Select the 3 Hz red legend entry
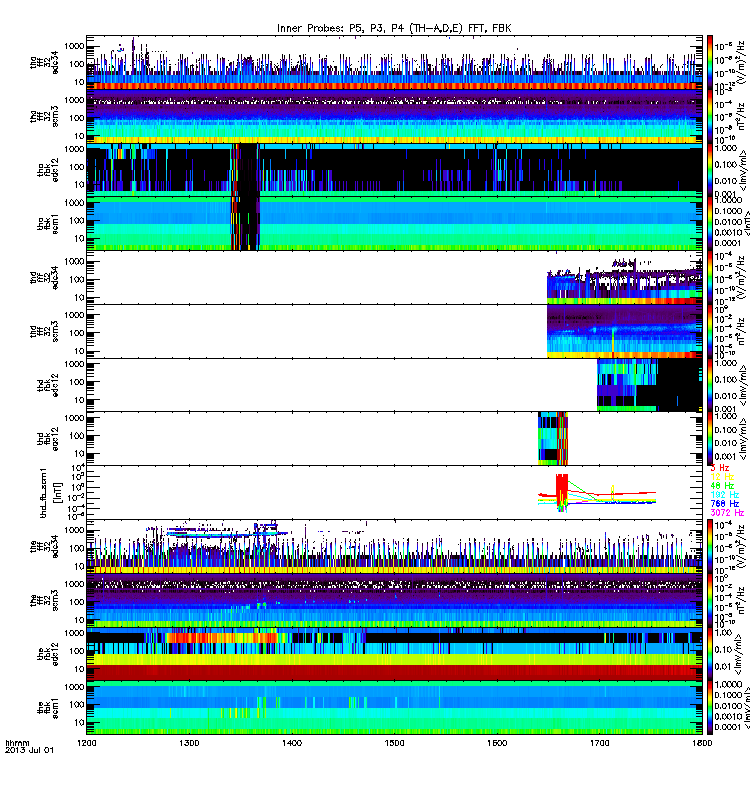This screenshot has height=800, width=750. [720, 467]
